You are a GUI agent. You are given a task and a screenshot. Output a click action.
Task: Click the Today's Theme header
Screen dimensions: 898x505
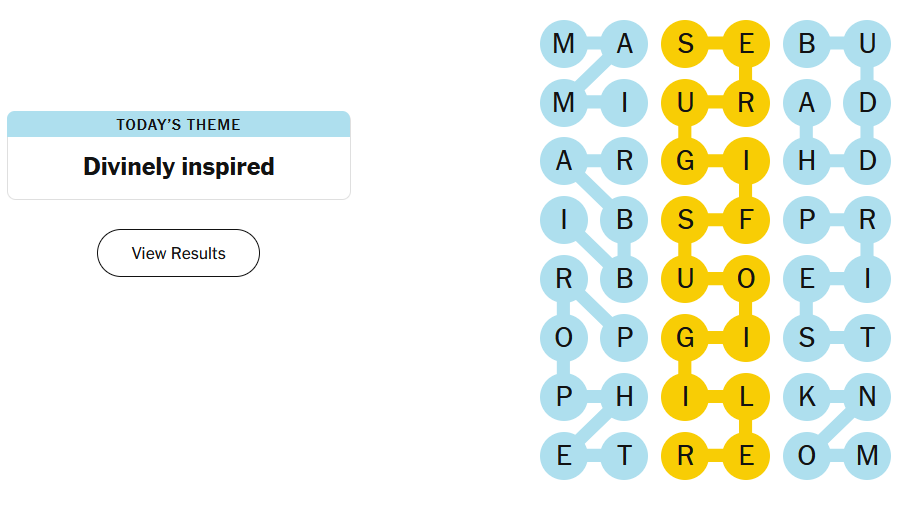(178, 124)
